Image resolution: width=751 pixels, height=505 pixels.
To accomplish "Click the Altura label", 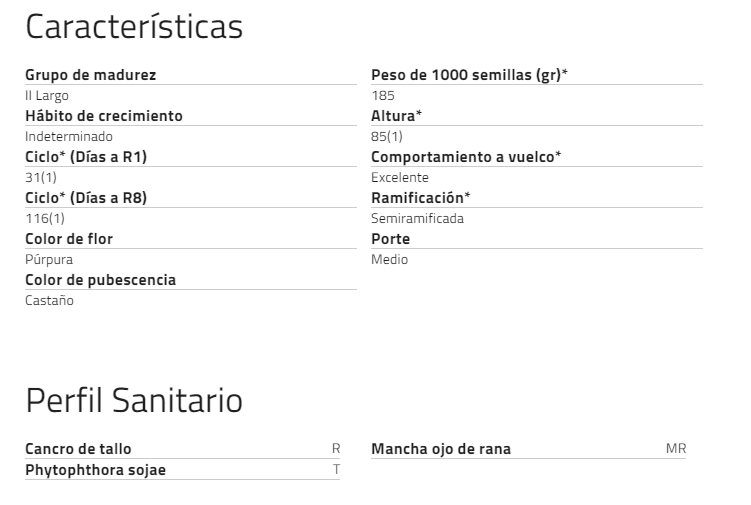I will 396,116.
